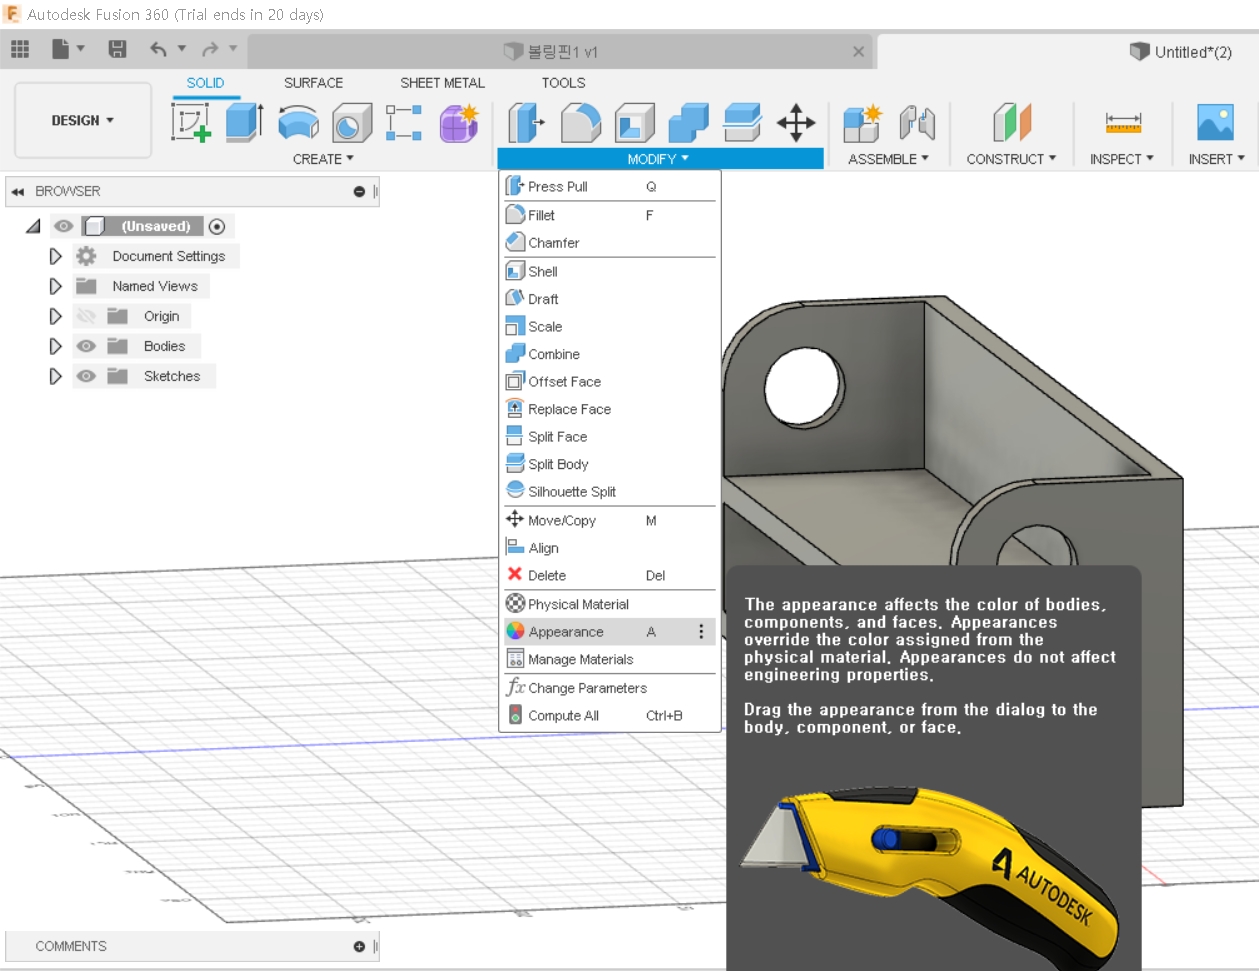Switch to the Untitled*(2) document tab

pos(1180,52)
